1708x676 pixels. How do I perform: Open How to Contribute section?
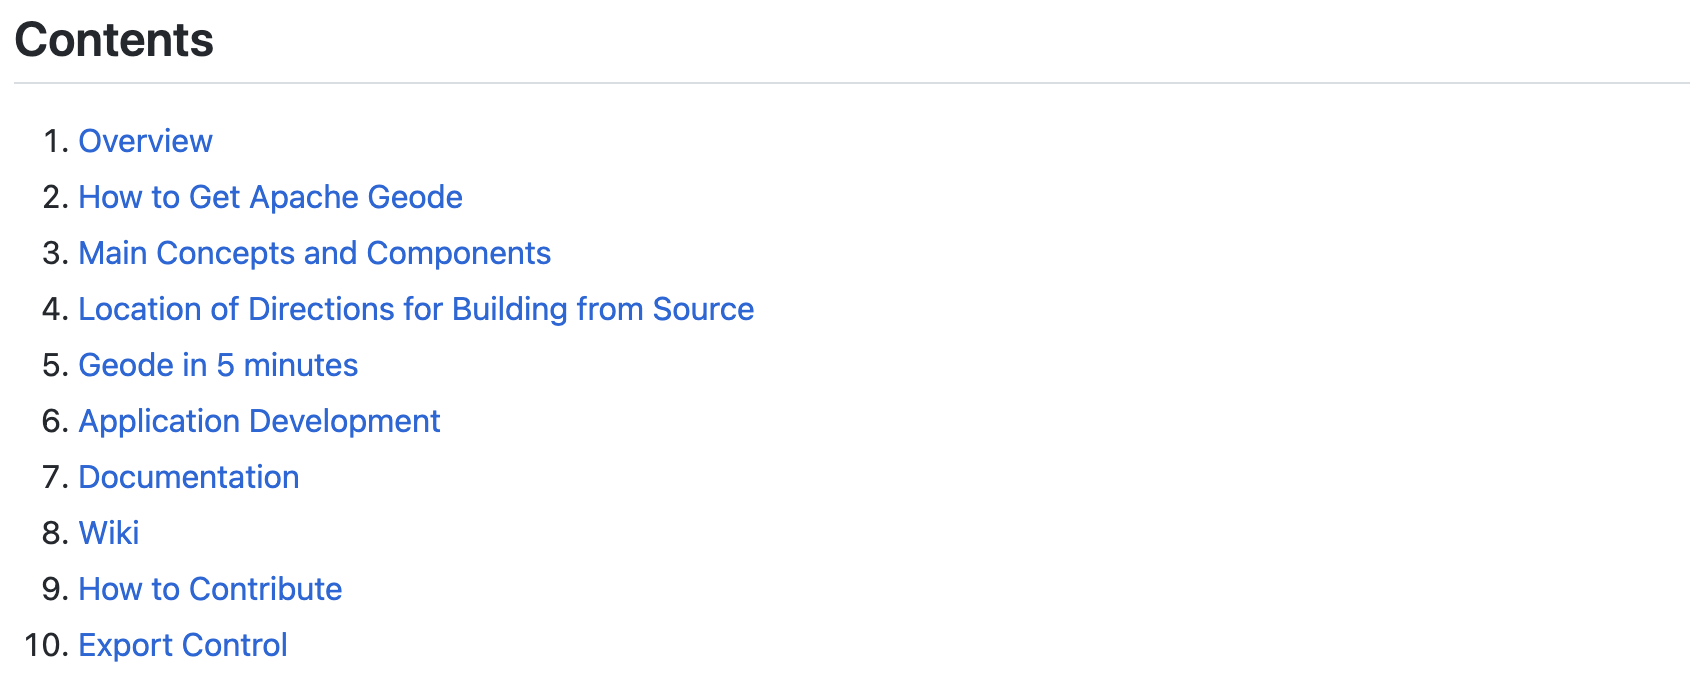(210, 589)
